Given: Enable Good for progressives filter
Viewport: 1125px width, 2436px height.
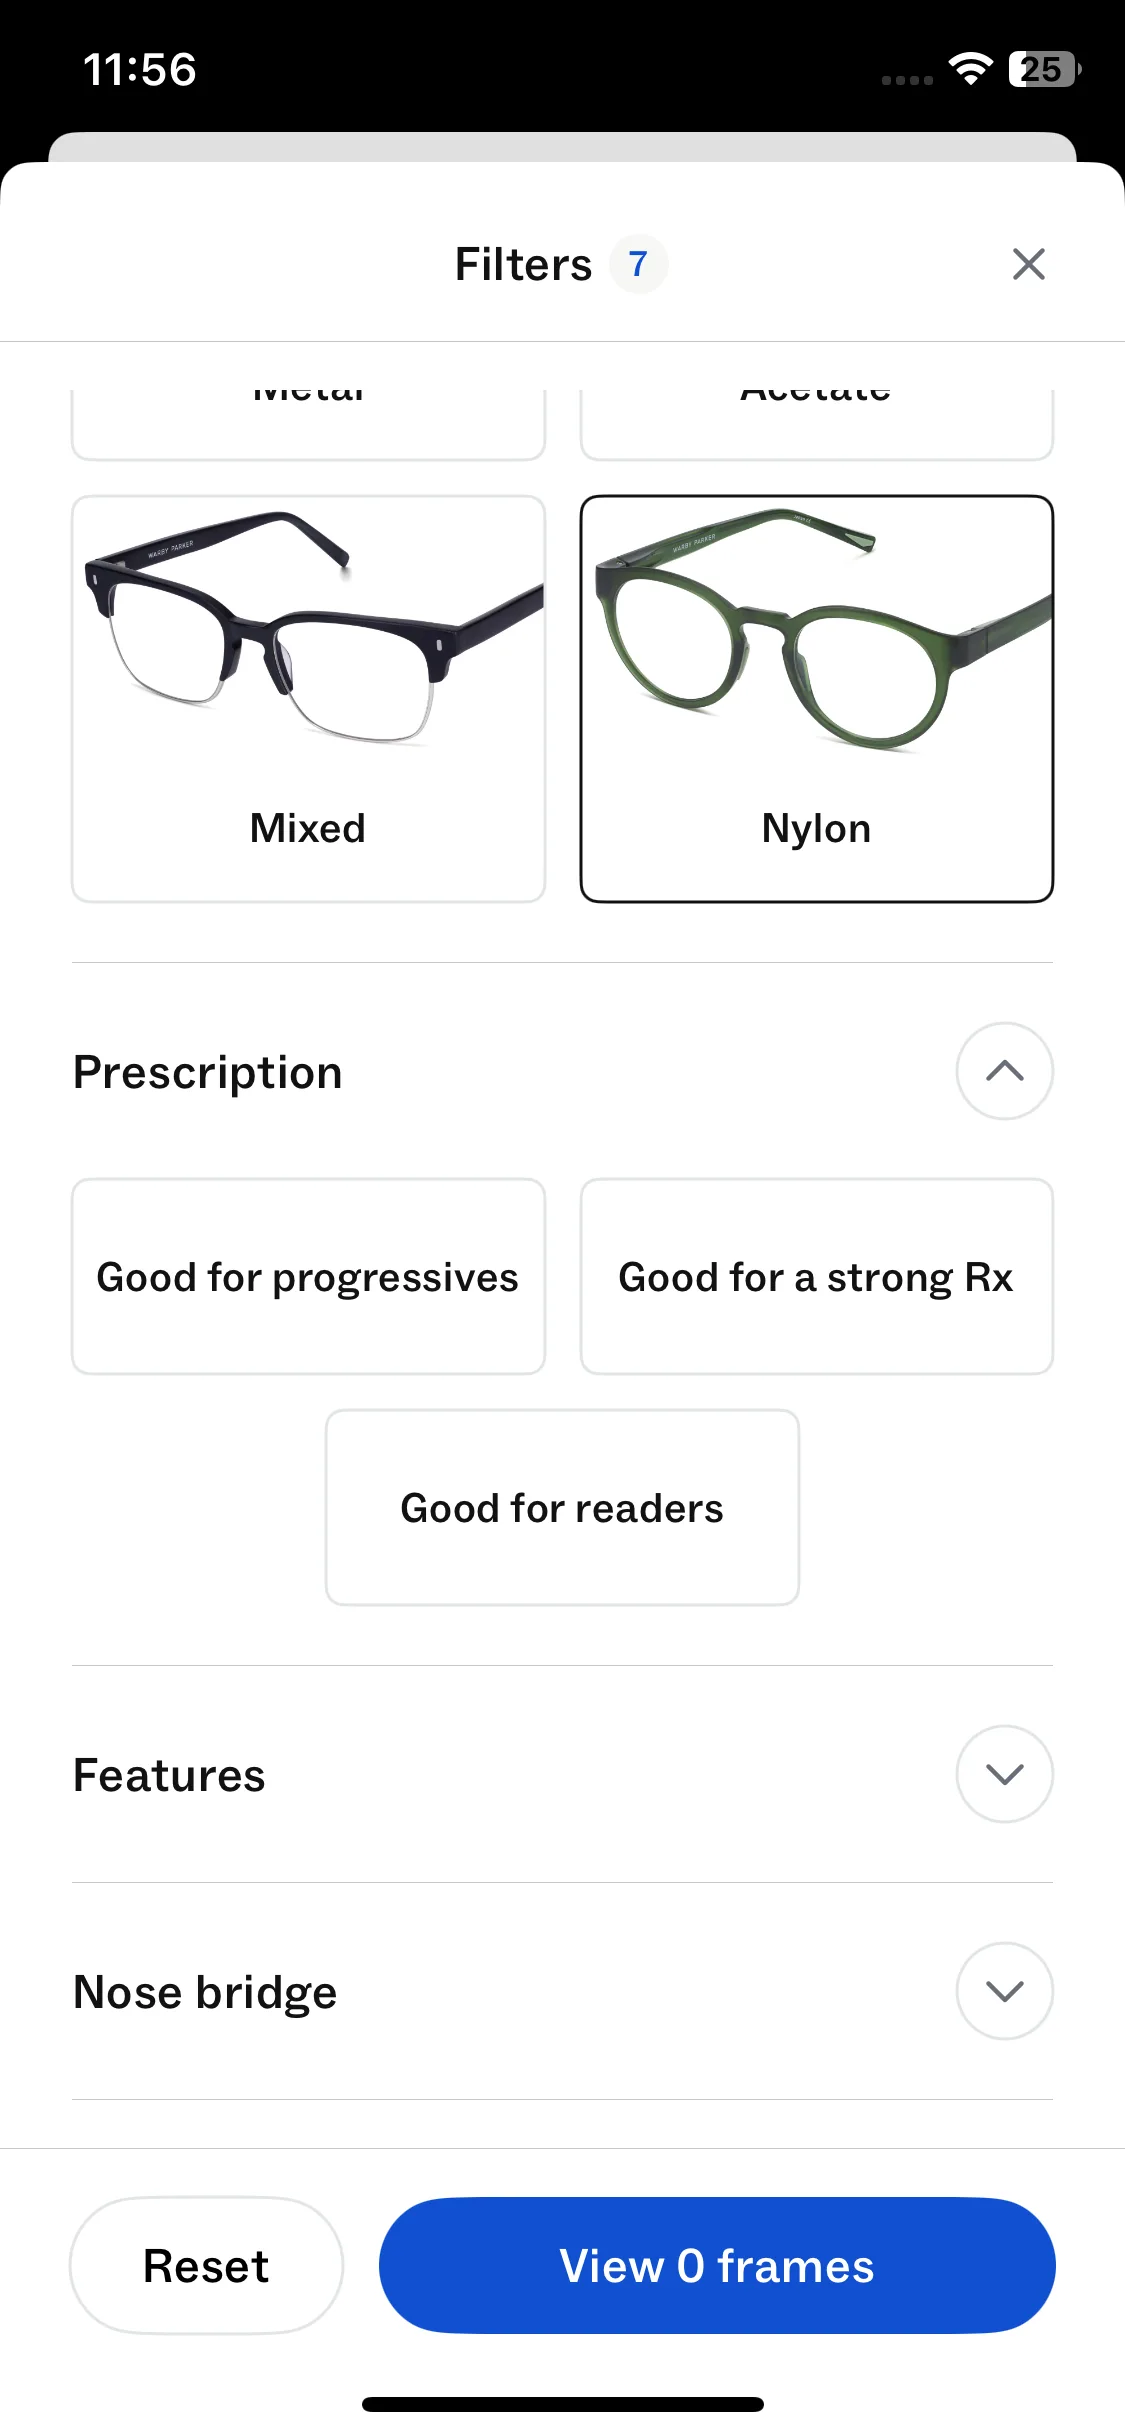Looking at the screenshot, I should (x=308, y=1277).
